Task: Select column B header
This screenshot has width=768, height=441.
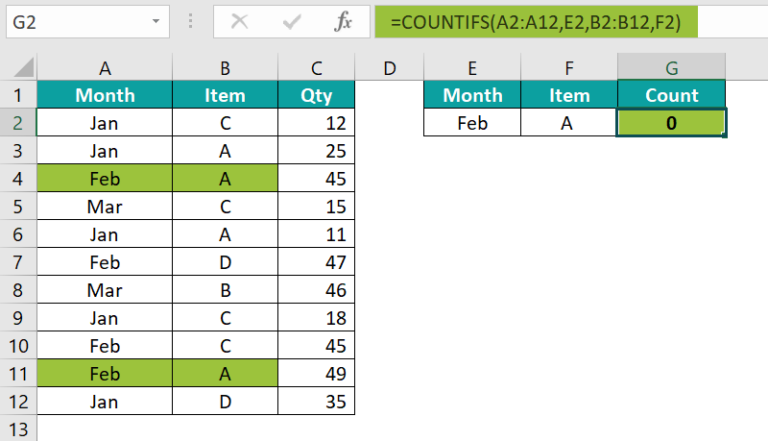Action: point(225,68)
